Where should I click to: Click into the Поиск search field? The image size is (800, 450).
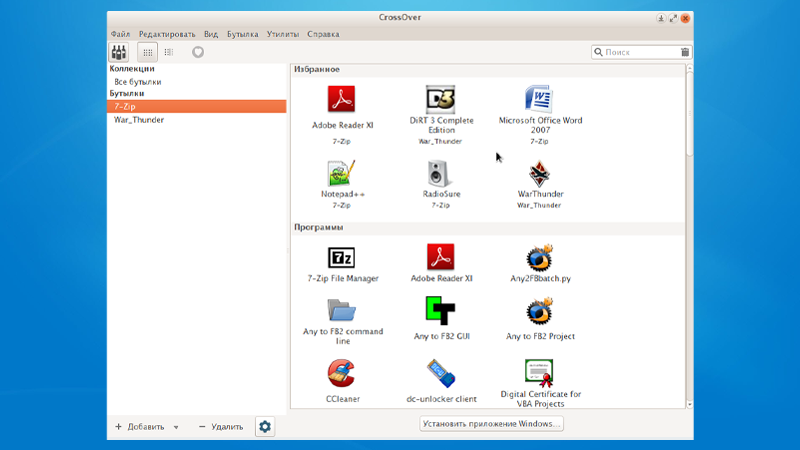pyautogui.click(x=641, y=52)
